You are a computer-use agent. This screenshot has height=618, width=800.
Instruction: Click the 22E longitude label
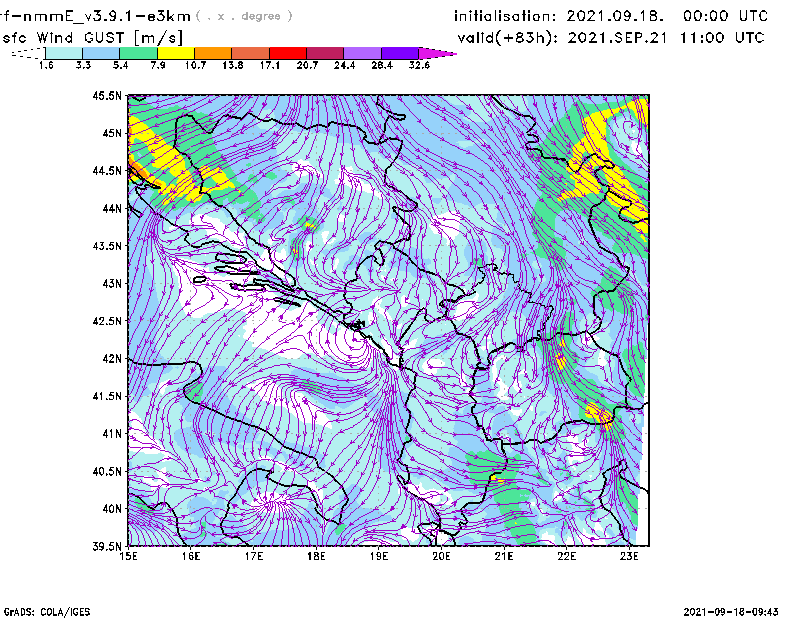(x=567, y=556)
